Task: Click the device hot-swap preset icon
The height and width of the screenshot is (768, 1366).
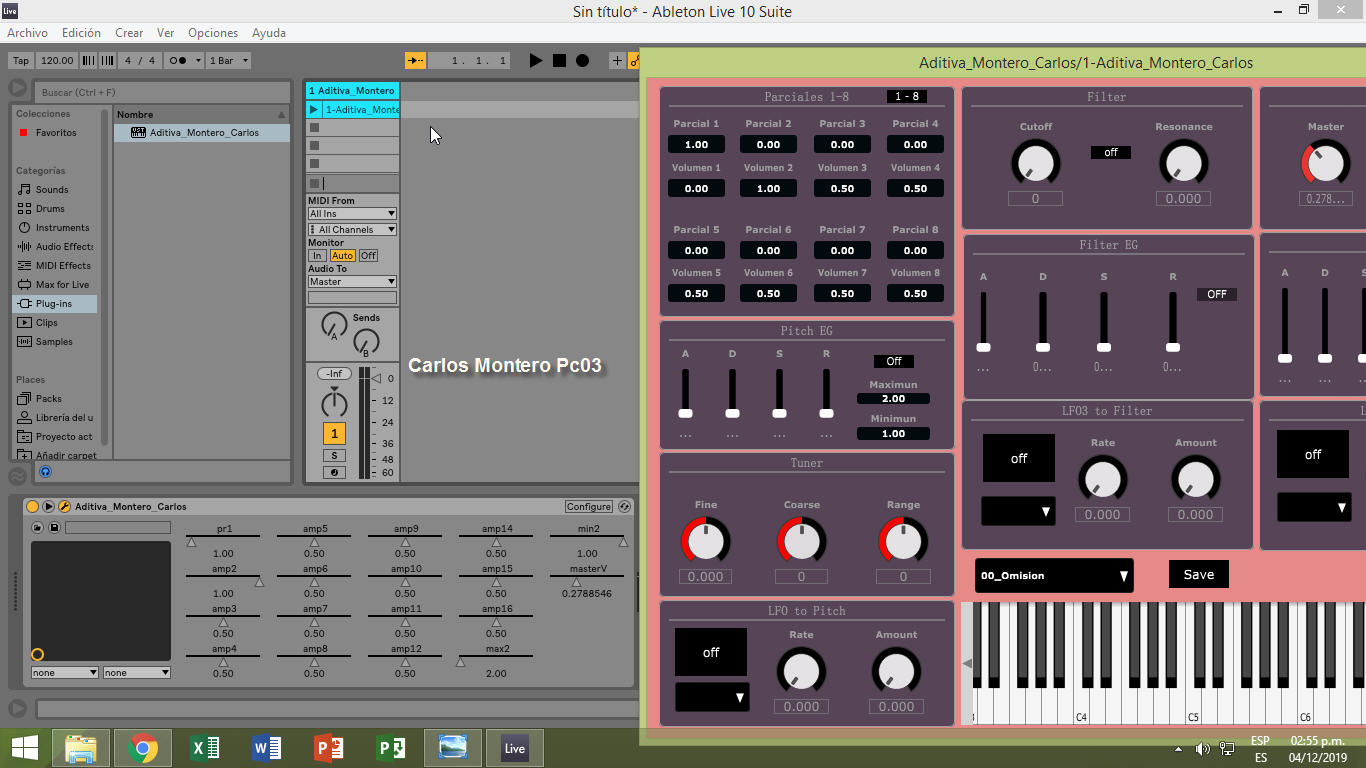Action: click(x=625, y=507)
